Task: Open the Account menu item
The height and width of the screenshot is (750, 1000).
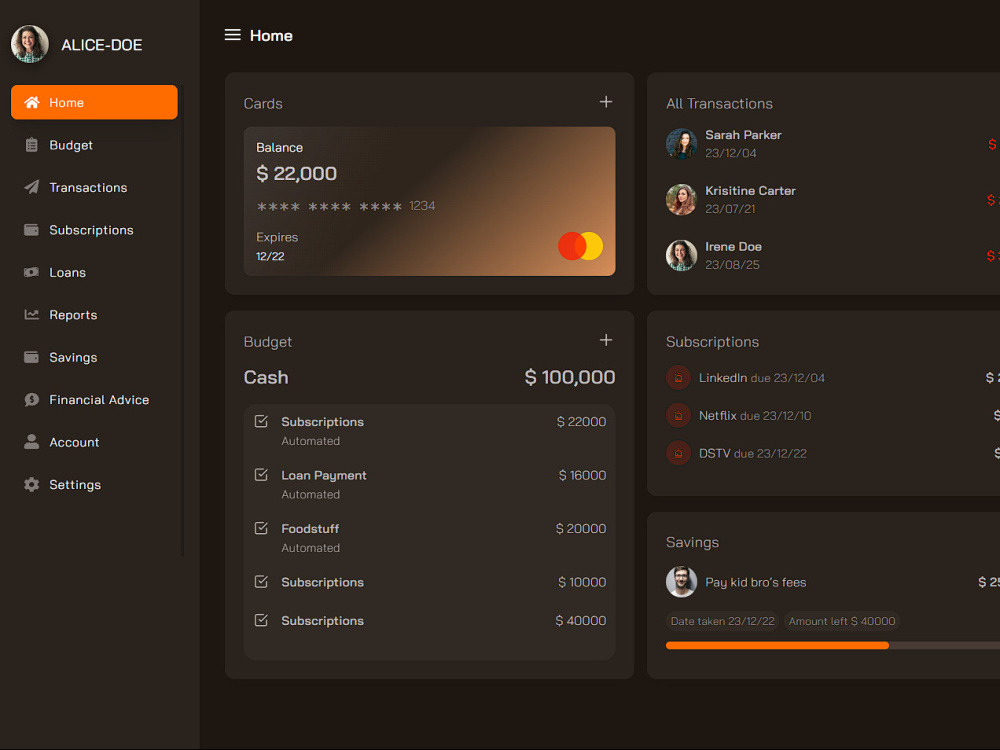Action: click(x=94, y=443)
